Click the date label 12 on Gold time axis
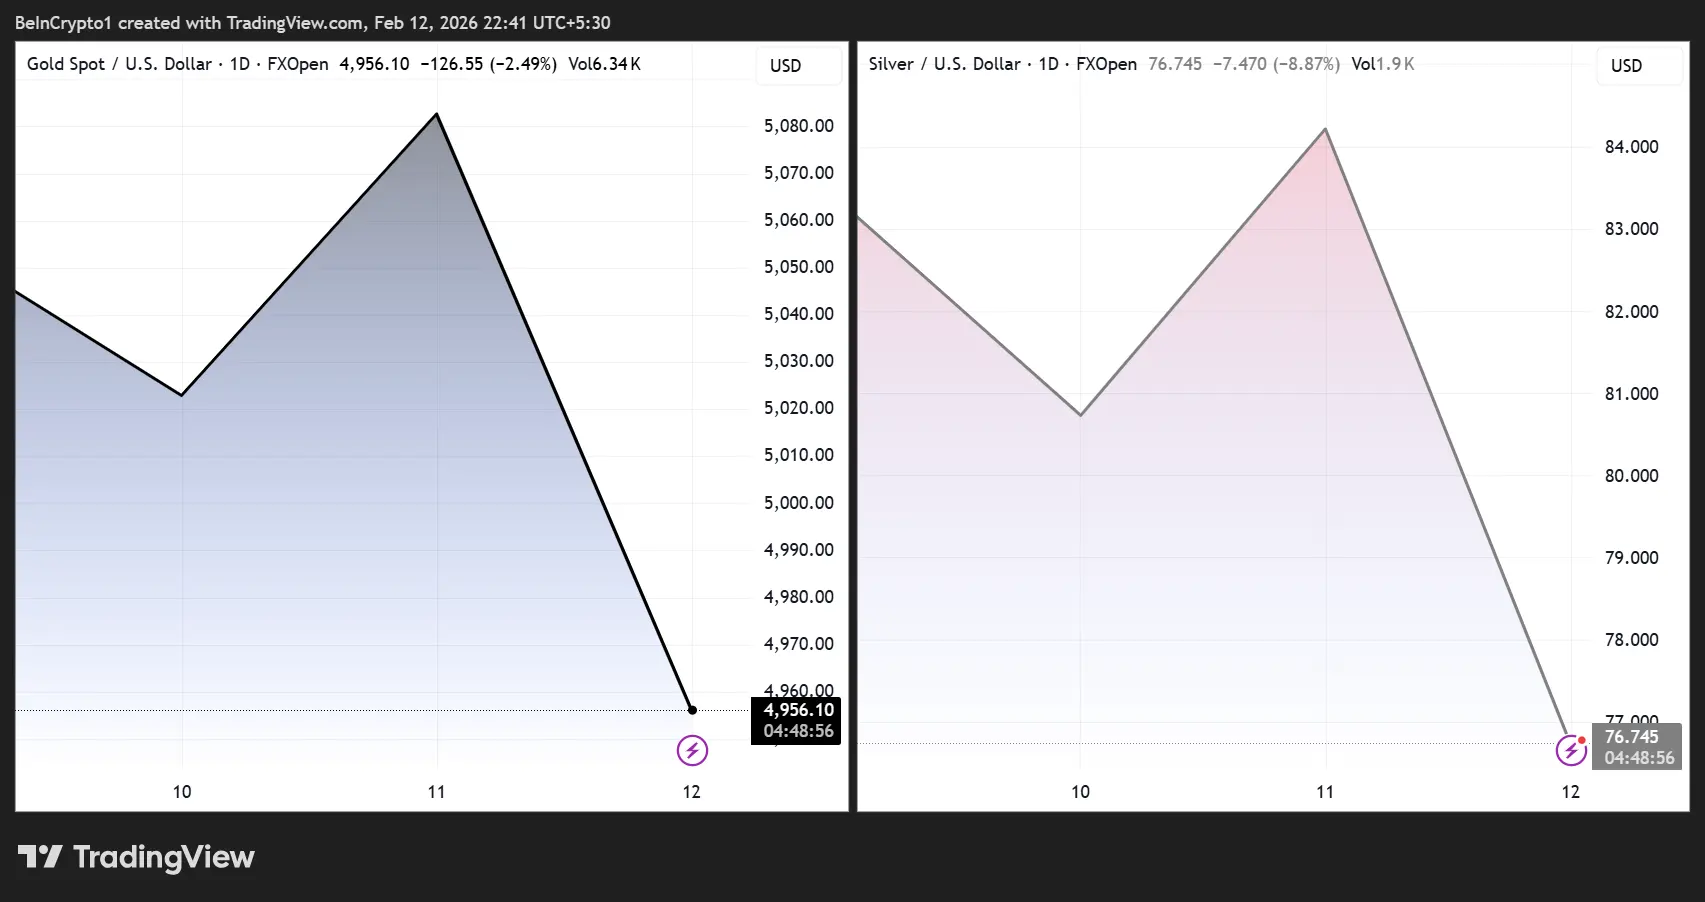This screenshot has width=1705, height=902. tap(692, 791)
